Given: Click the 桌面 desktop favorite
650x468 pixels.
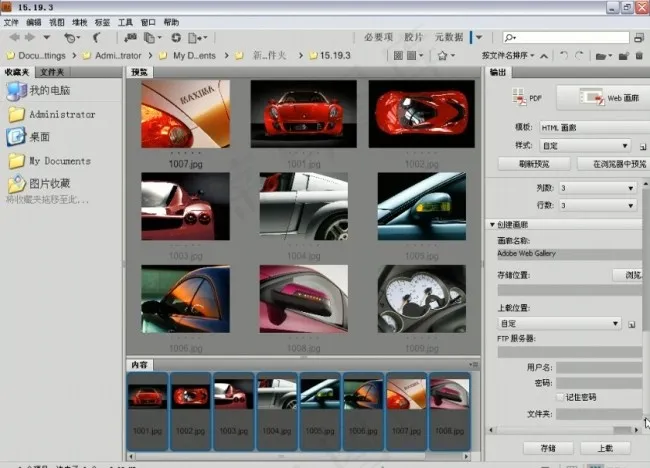Looking at the screenshot, I should pos(39,137).
